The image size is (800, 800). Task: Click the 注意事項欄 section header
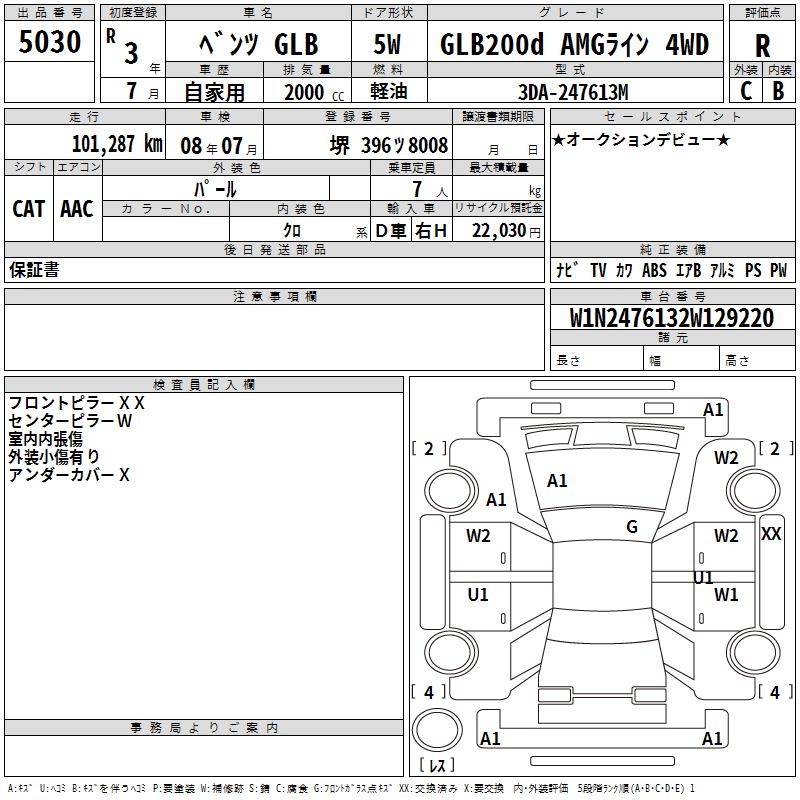tap(275, 296)
